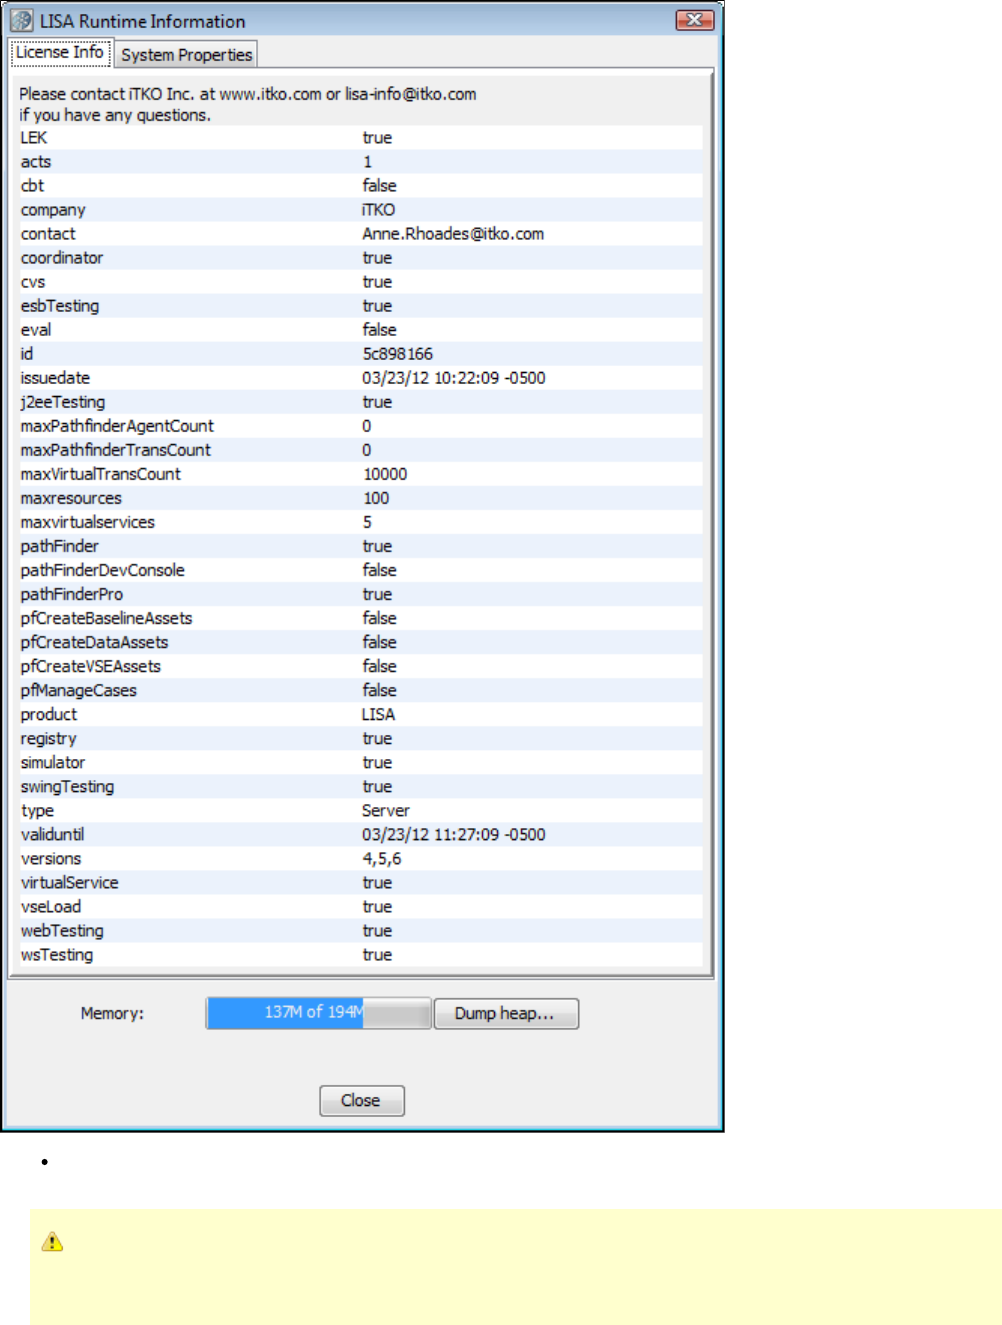
Task: Select the cbt row label
Action: (32, 186)
